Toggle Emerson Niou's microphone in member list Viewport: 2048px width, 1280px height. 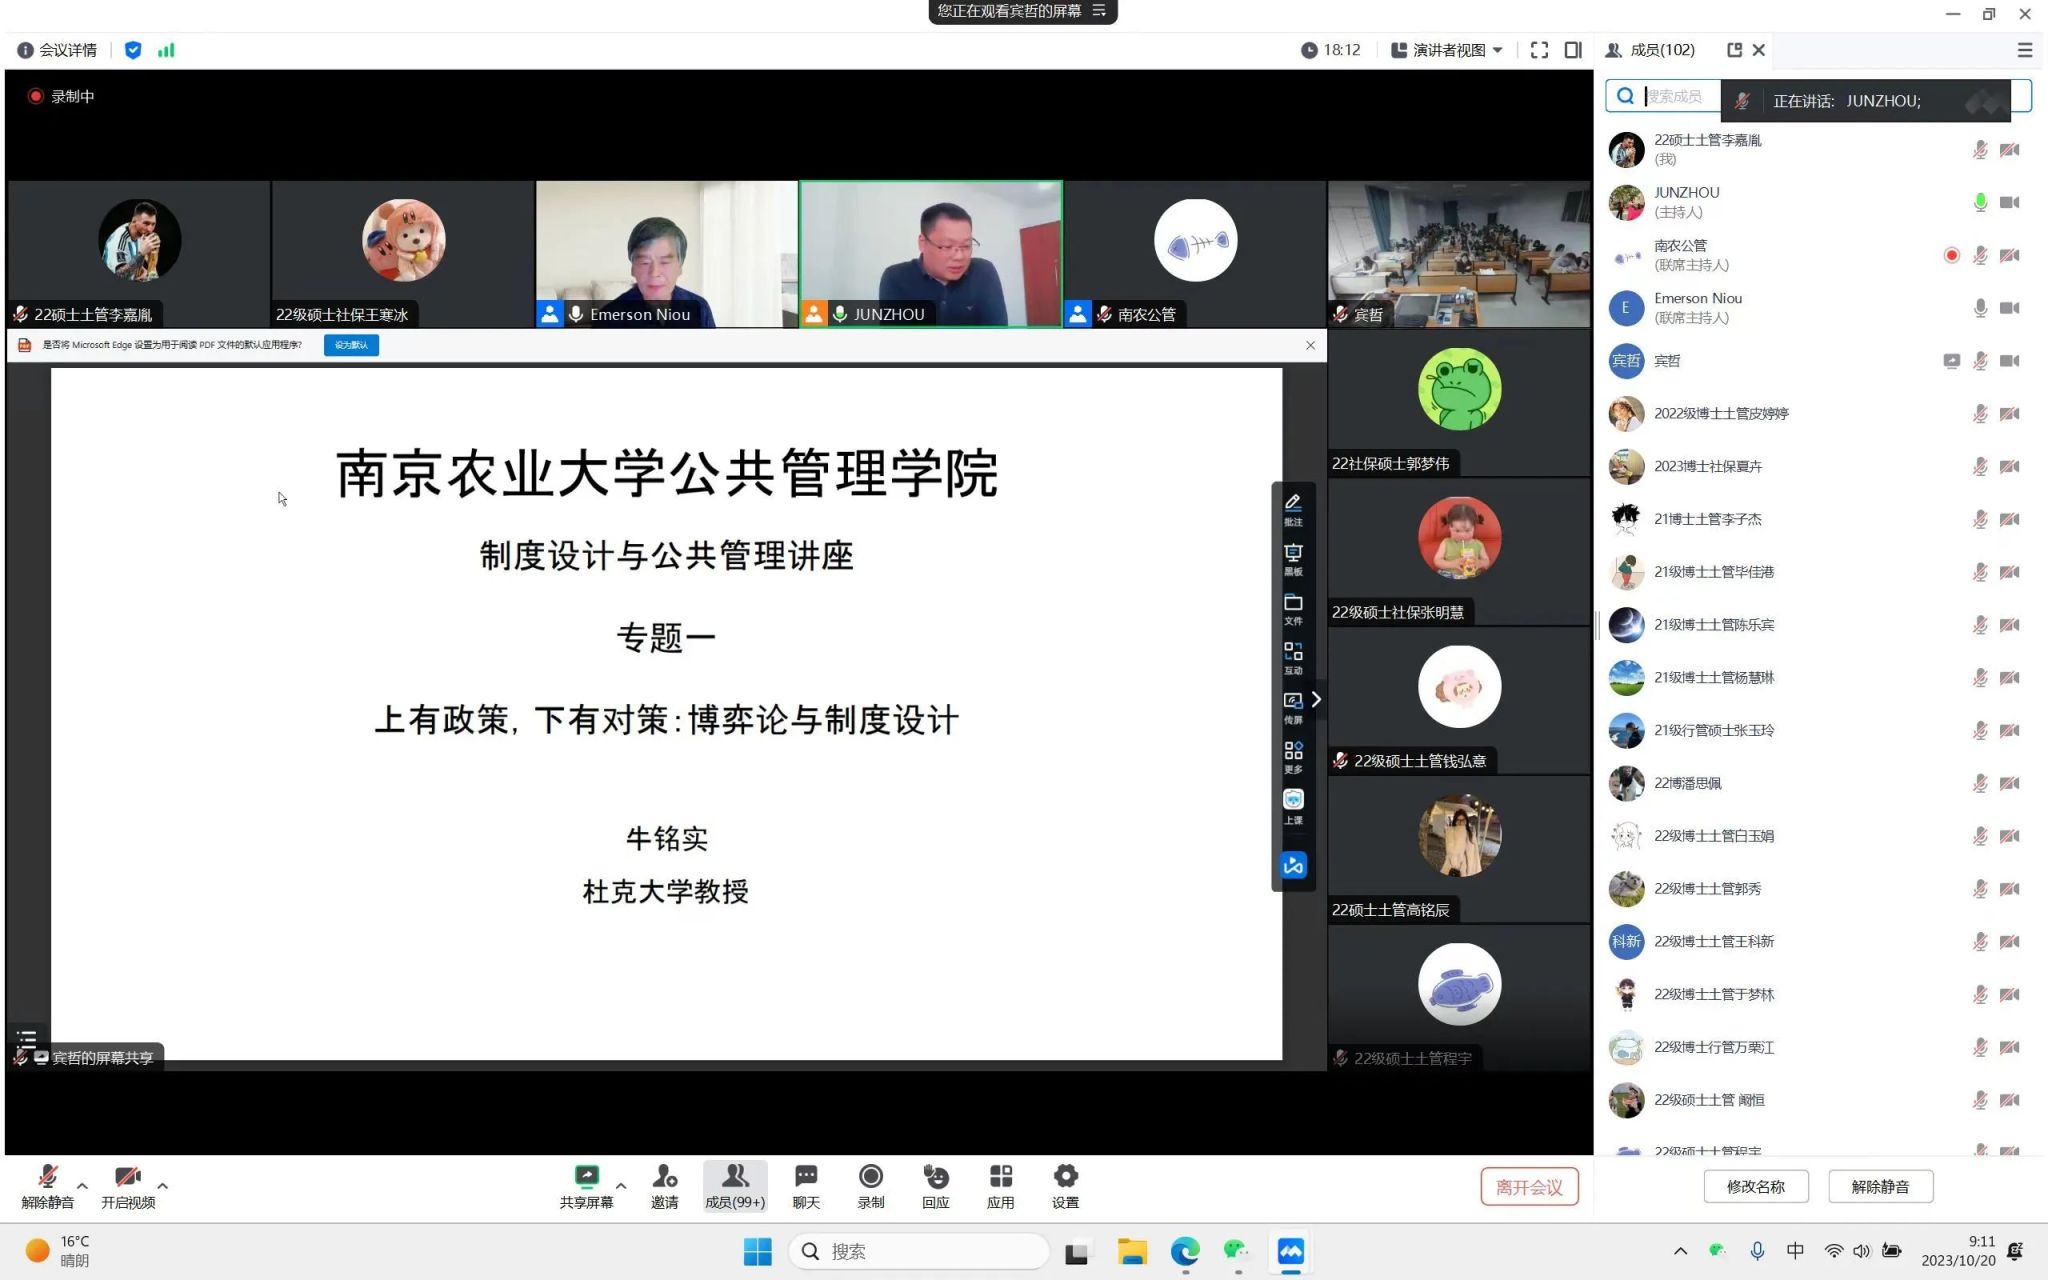click(x=1980, y=308)
